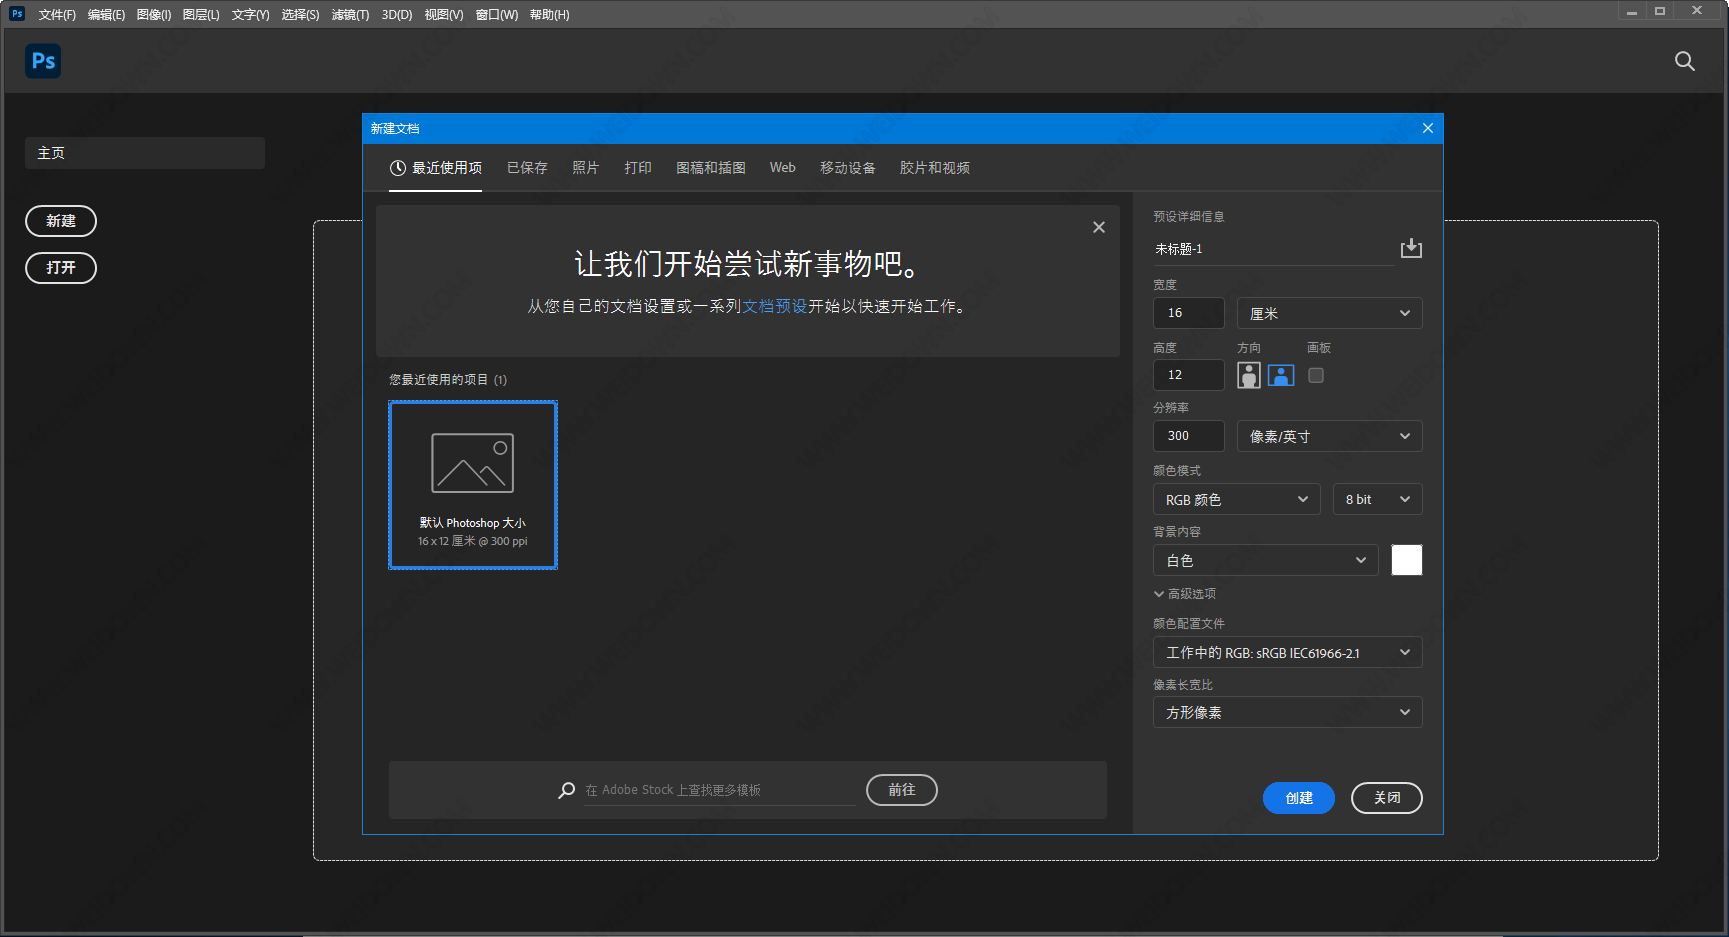Screen dimensions: 1729x937
Task: Select portrait orientation icon
Action: tap(1248, 375)
